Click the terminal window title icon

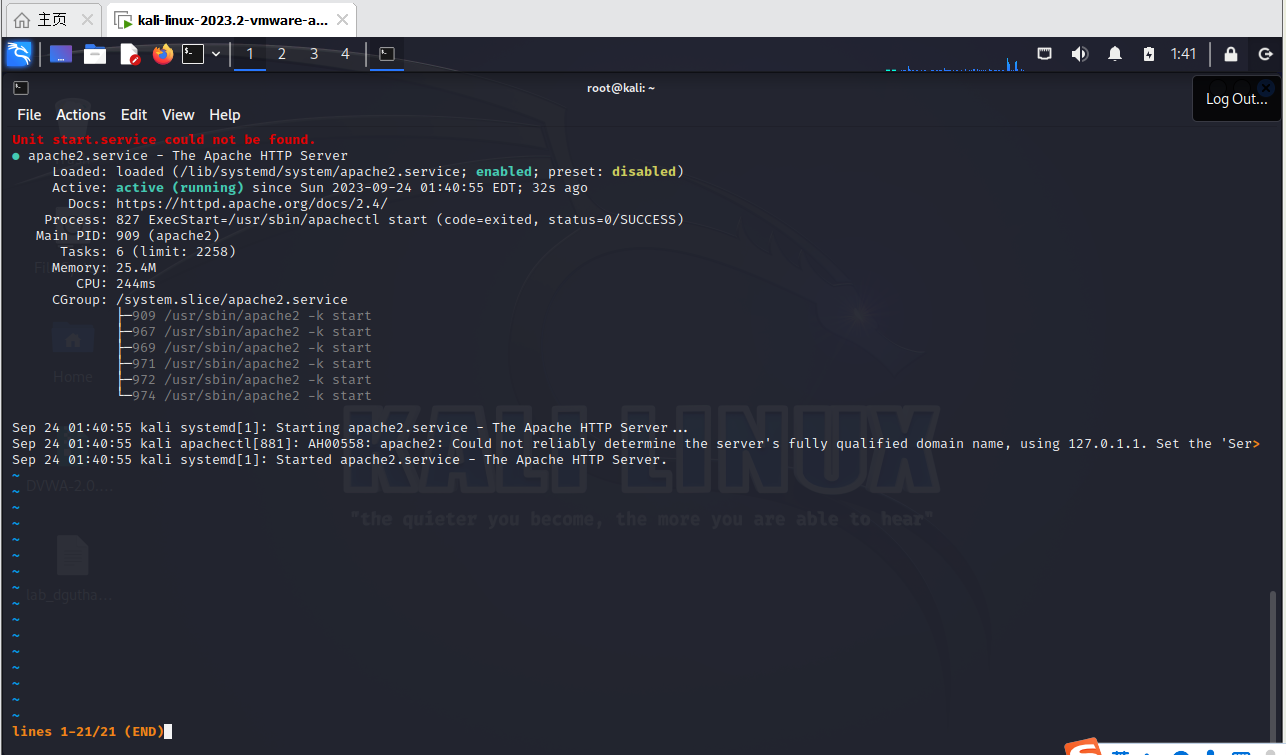pyautogui.click(x=21, y=88)
